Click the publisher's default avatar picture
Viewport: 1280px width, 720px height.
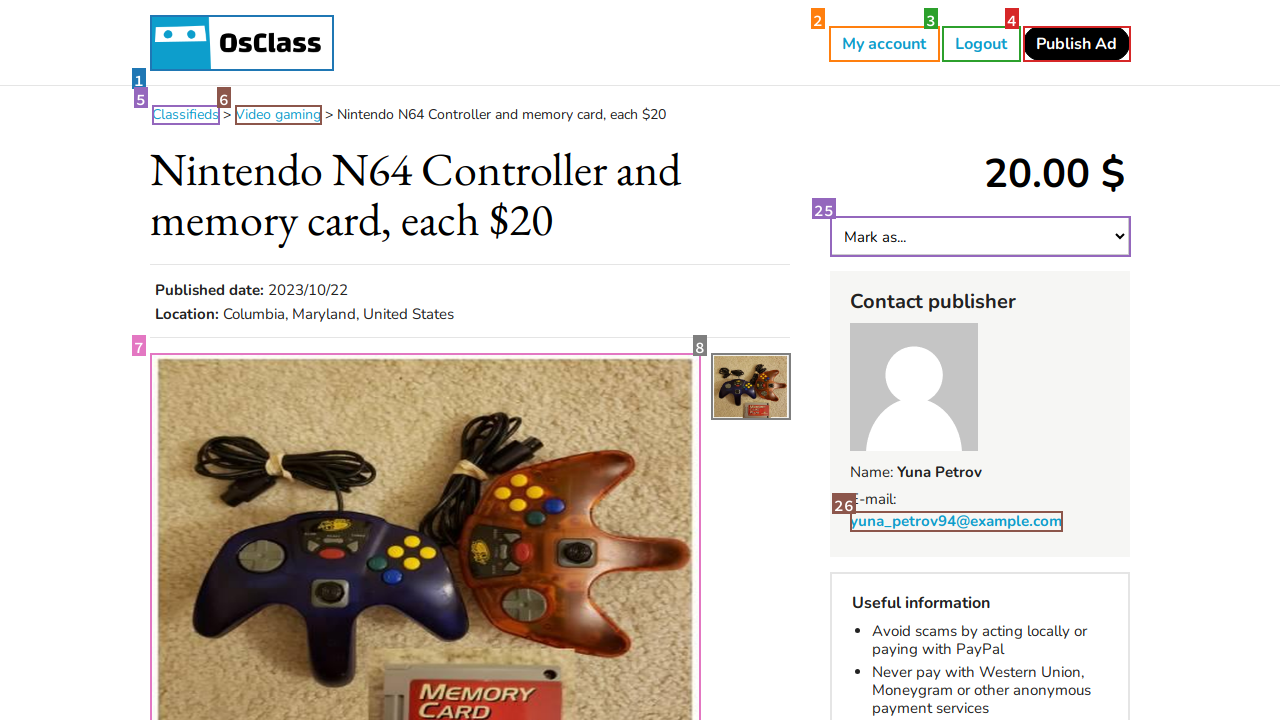pos(914,387)
